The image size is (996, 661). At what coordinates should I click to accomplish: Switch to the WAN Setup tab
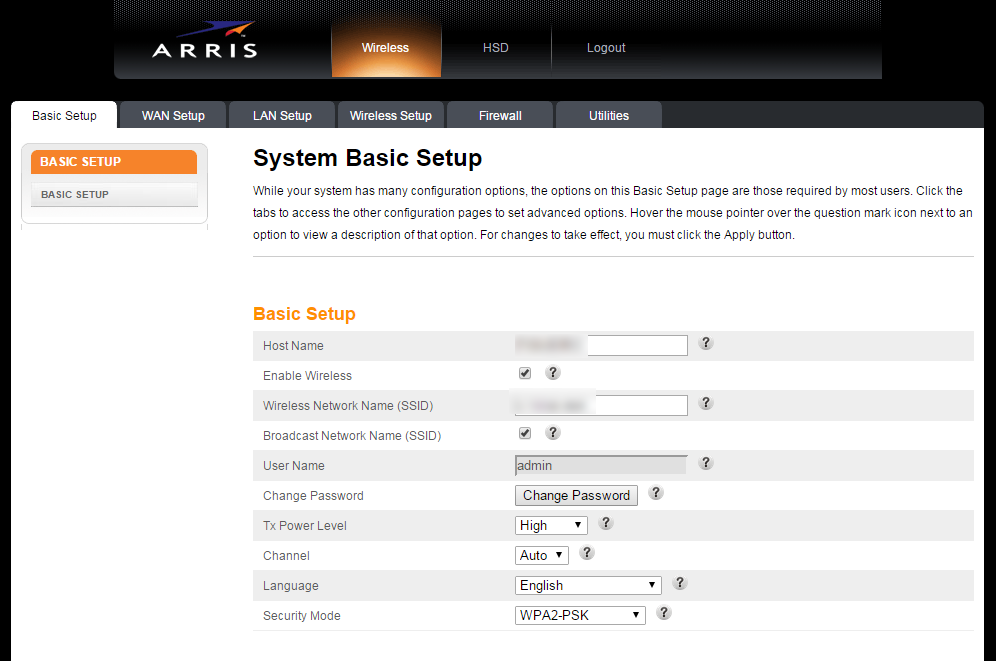pos(173,115)
